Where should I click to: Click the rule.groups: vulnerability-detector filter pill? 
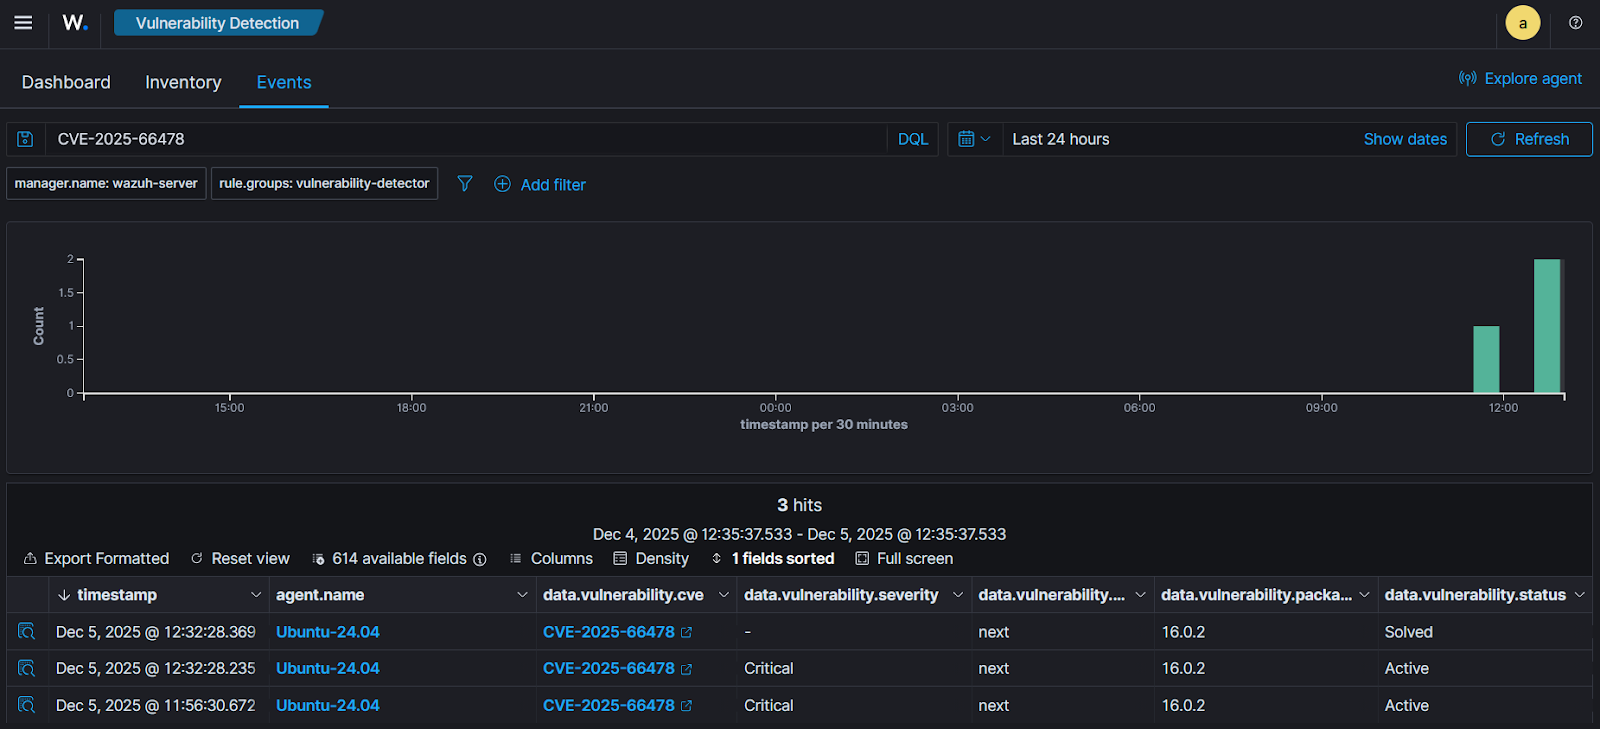click(324, 183)
